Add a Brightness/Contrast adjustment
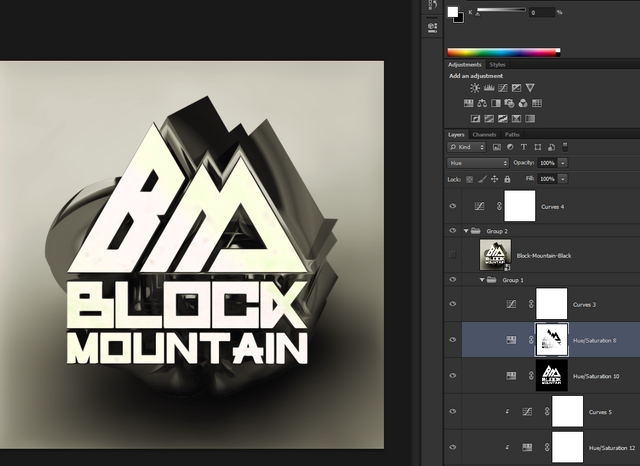 coord(475,88)
